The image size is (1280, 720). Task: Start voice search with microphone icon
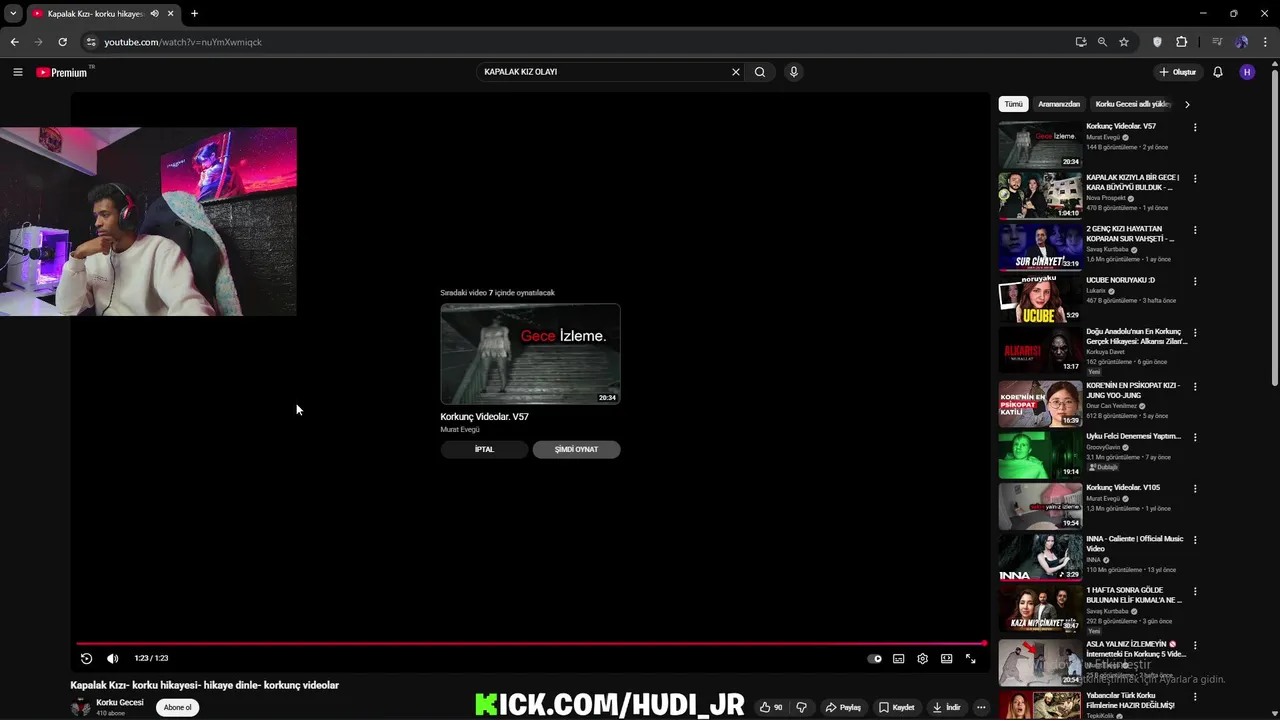click(794, 72)
